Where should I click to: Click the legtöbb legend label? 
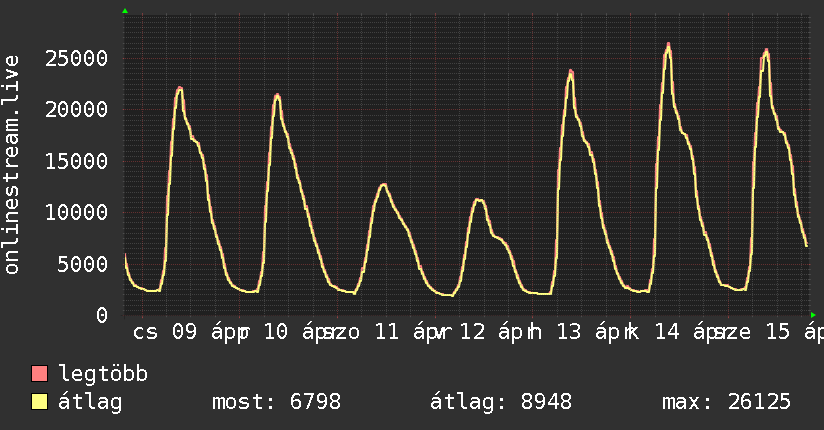pos(103,373)
